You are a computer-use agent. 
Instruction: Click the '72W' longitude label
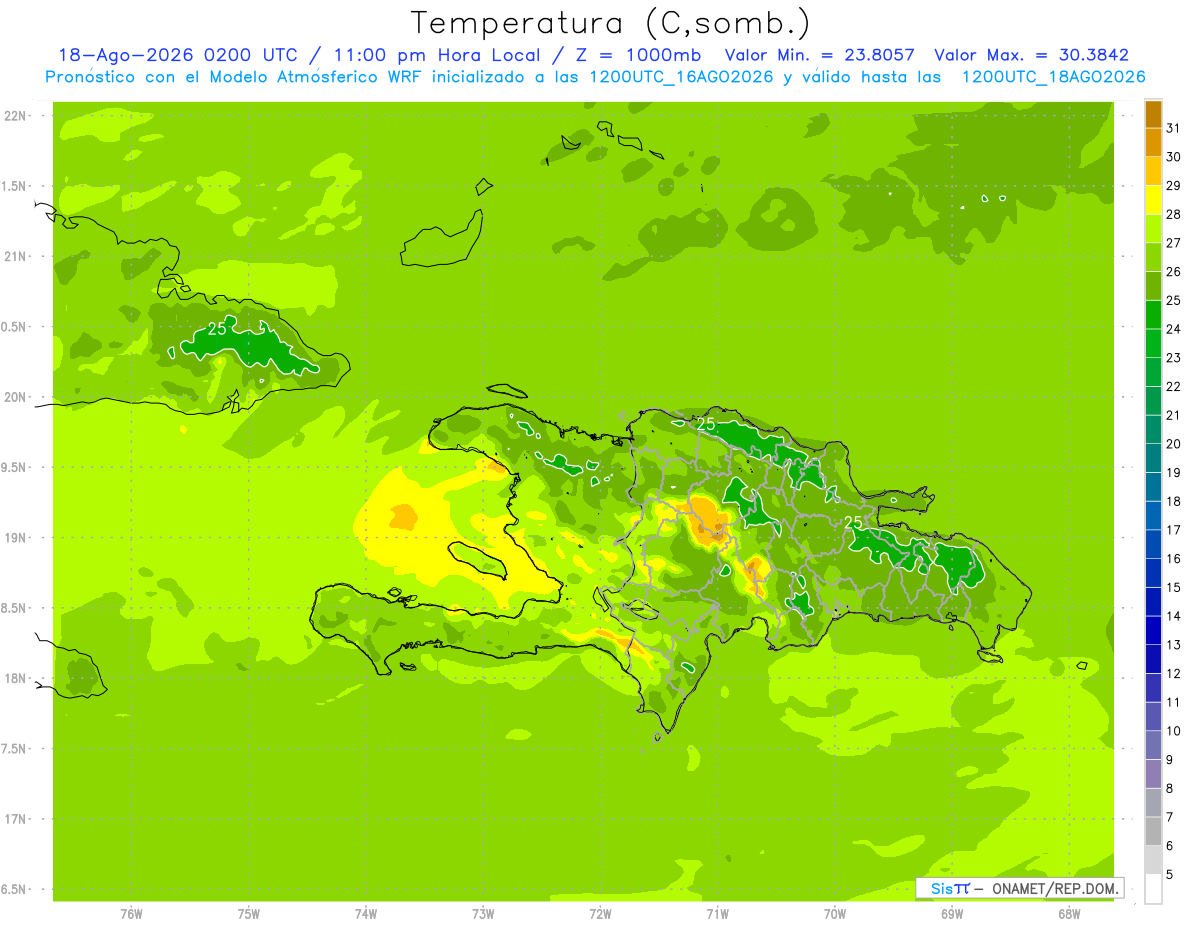(x=600, y=913)
